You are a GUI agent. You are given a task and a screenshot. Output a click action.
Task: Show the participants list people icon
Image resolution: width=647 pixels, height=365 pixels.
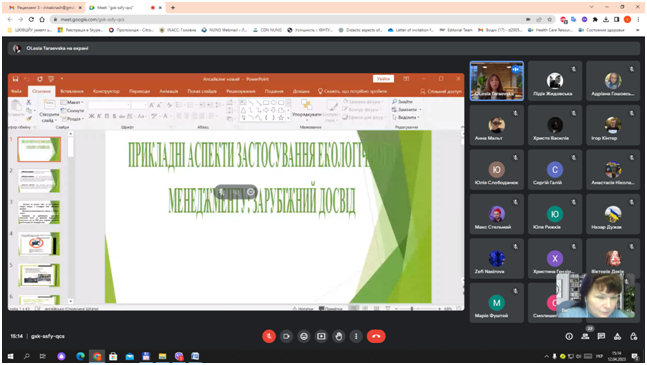[585, 337]
